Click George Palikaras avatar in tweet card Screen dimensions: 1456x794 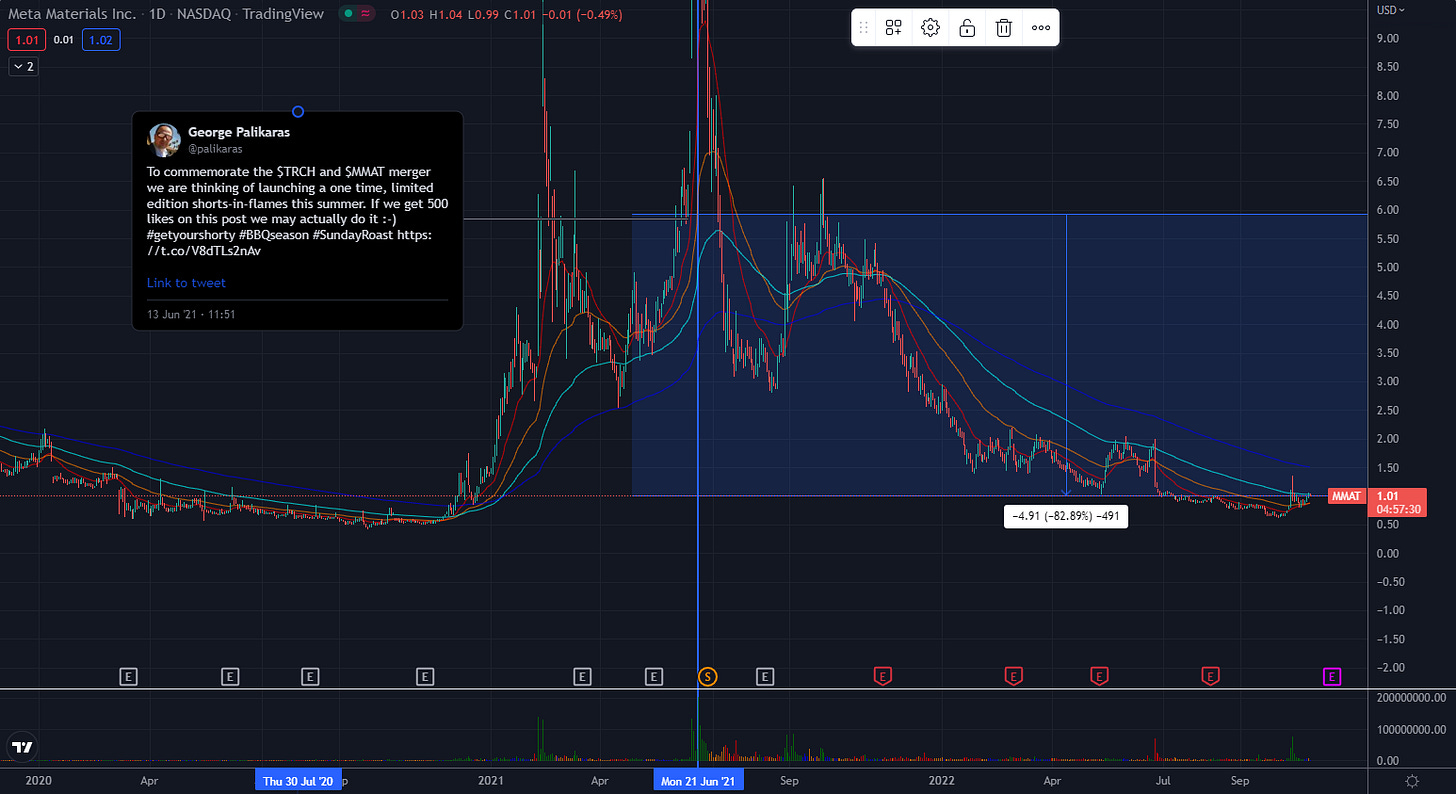(x=164, y=139)
